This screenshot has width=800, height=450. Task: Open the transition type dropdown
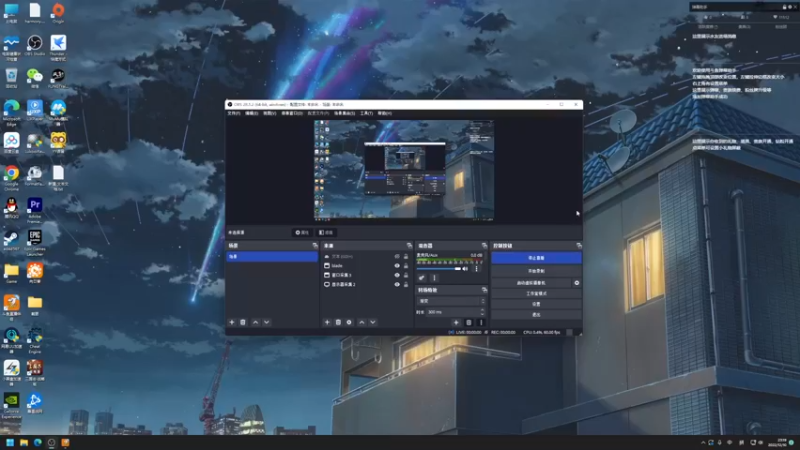point(451,301)
